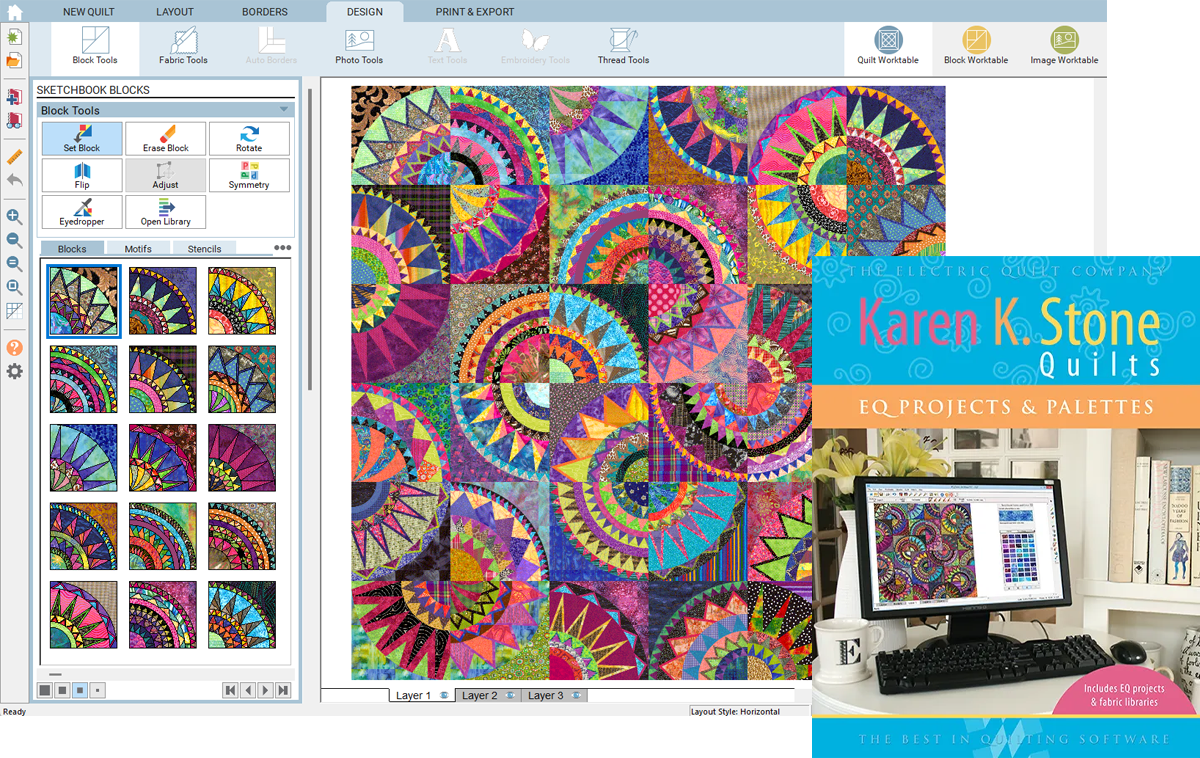The width and height of the screenshot is (1200, 758).
Task: Open the BORDERS tab
Action: pyautogui.click(x=265, y=12)
